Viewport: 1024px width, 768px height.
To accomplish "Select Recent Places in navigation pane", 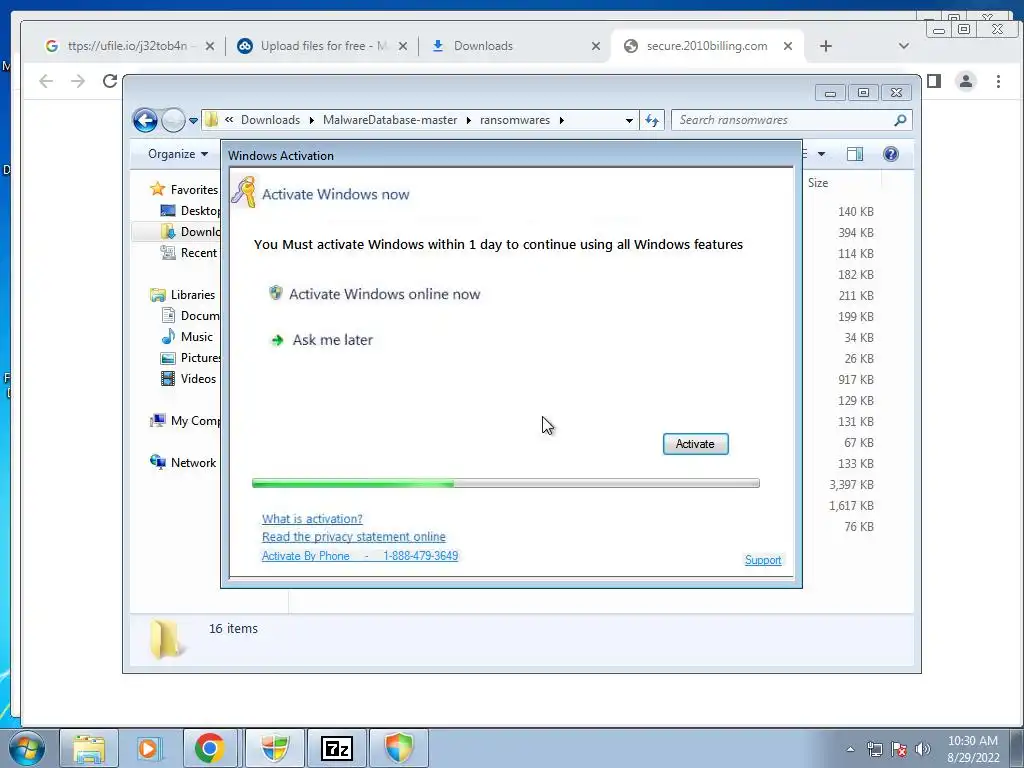I will [x=190, y=253].
